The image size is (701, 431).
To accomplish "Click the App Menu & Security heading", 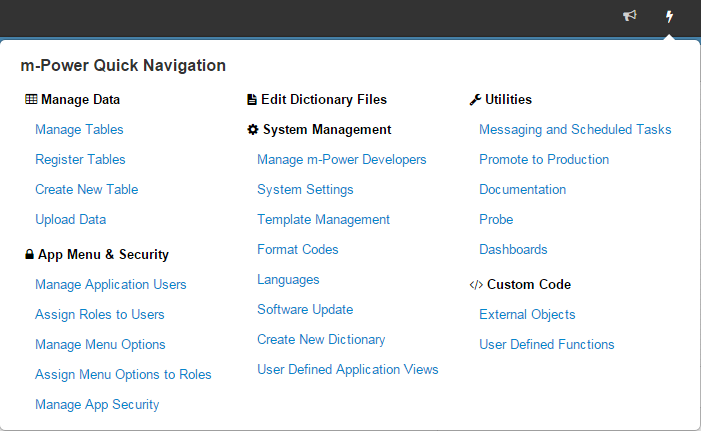I will point(103,254).
